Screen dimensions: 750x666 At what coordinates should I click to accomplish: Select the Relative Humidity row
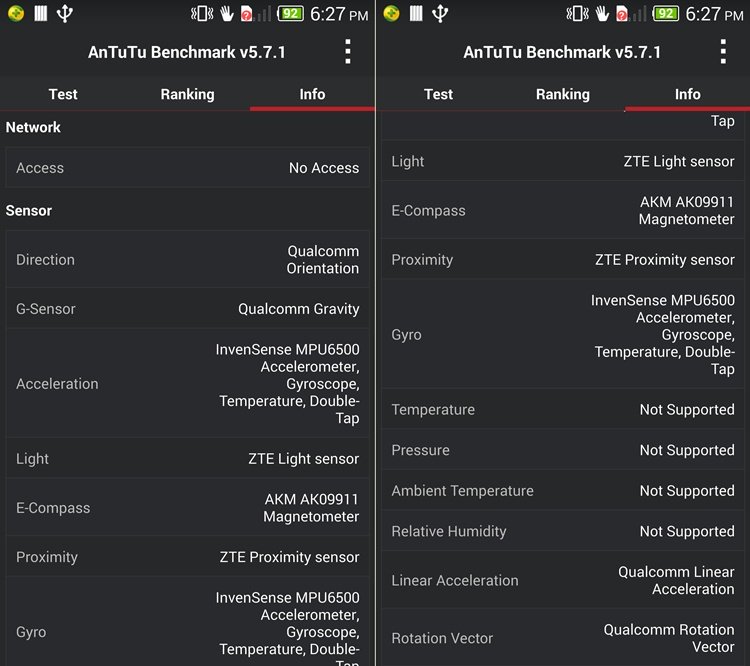563,531
